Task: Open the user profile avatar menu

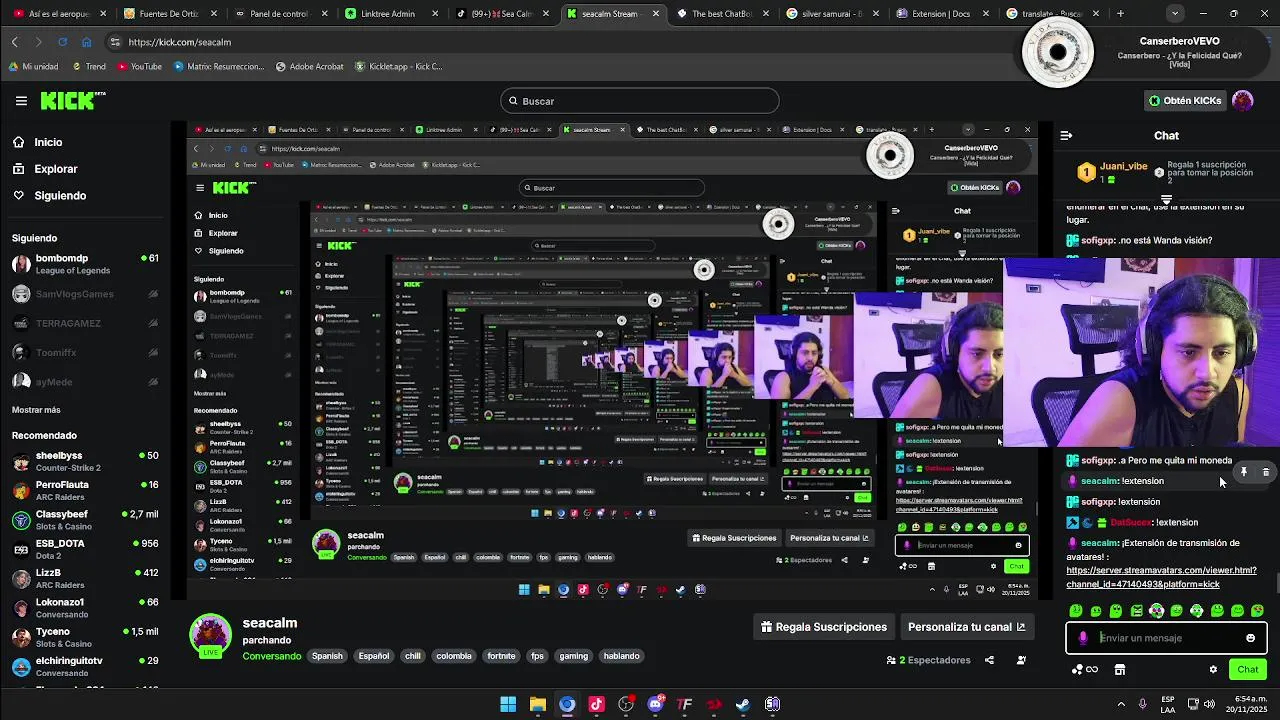Action: point(1243,101)
